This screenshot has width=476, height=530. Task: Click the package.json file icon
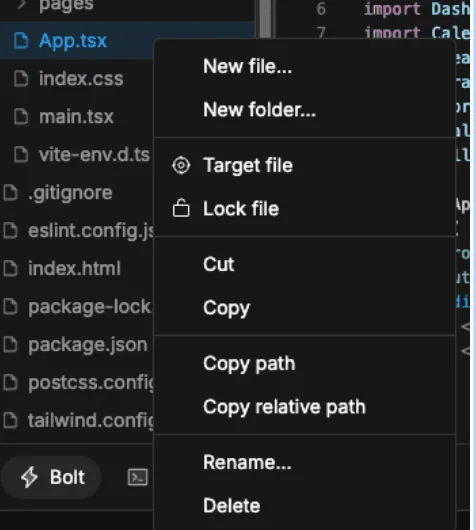click(10, 345)
